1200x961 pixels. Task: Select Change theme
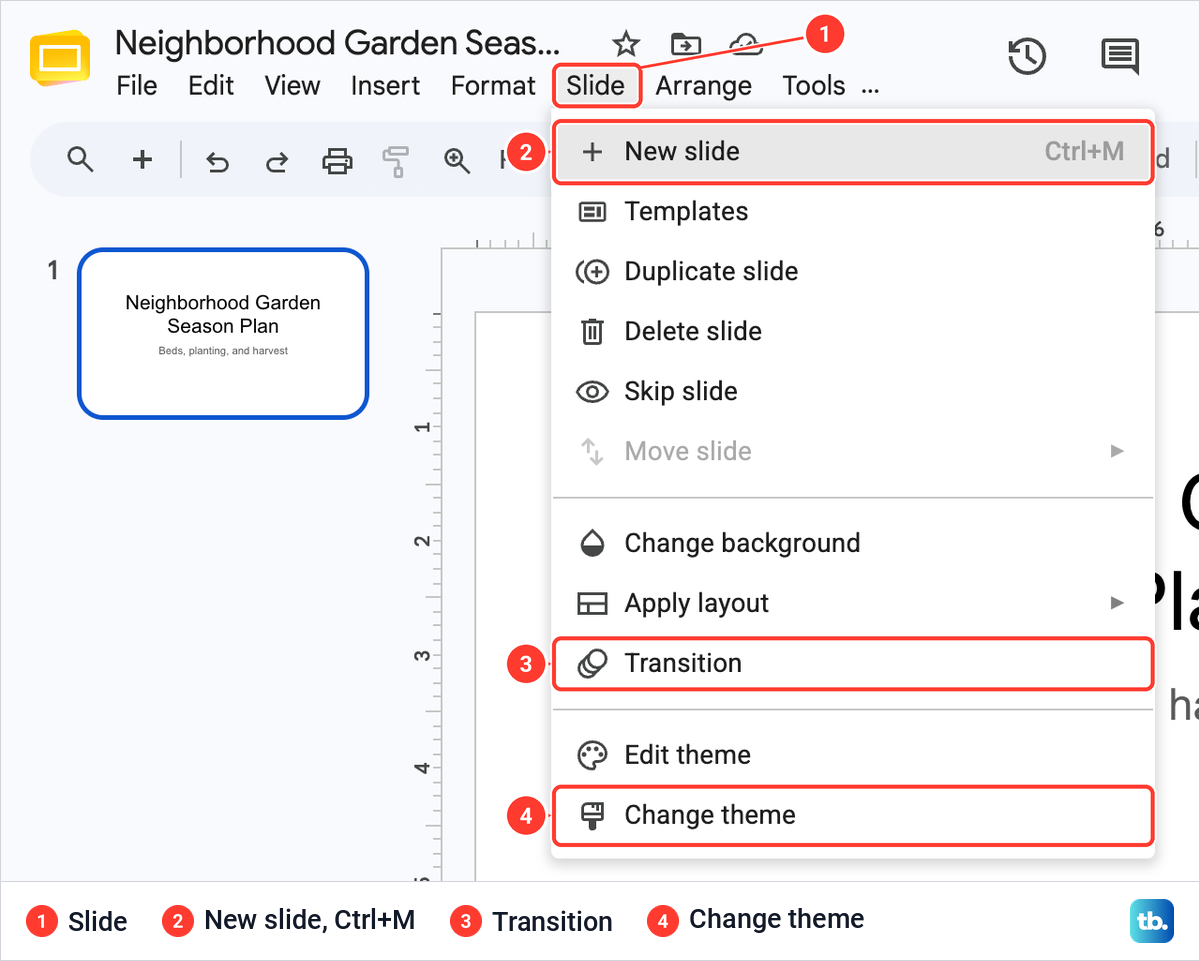click(x=853, y=815)
